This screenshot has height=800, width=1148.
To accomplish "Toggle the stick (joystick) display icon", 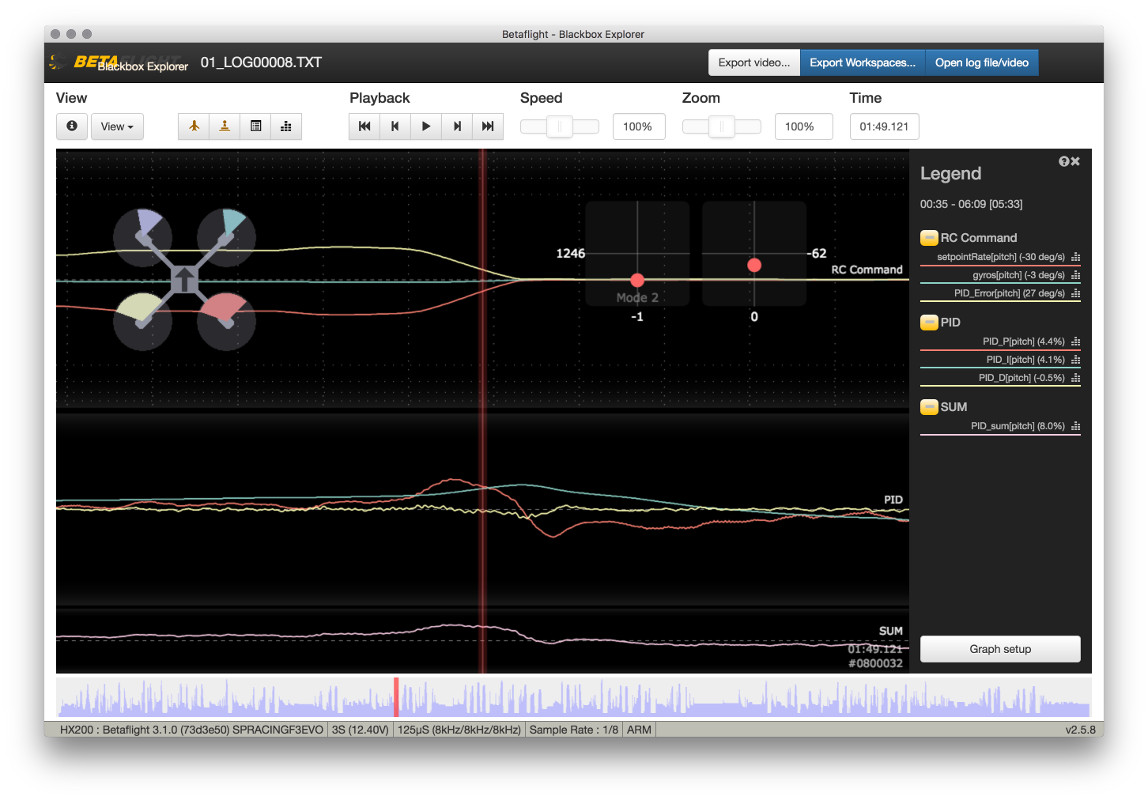I will [x=225, y=126].
